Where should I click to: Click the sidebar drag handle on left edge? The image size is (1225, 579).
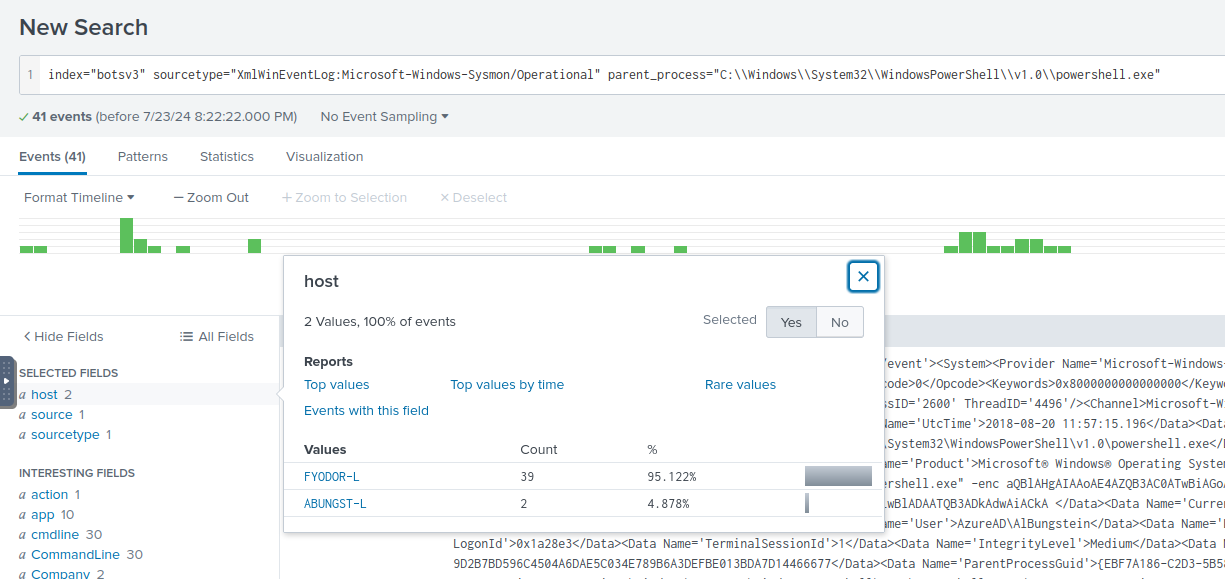[7, 381]
